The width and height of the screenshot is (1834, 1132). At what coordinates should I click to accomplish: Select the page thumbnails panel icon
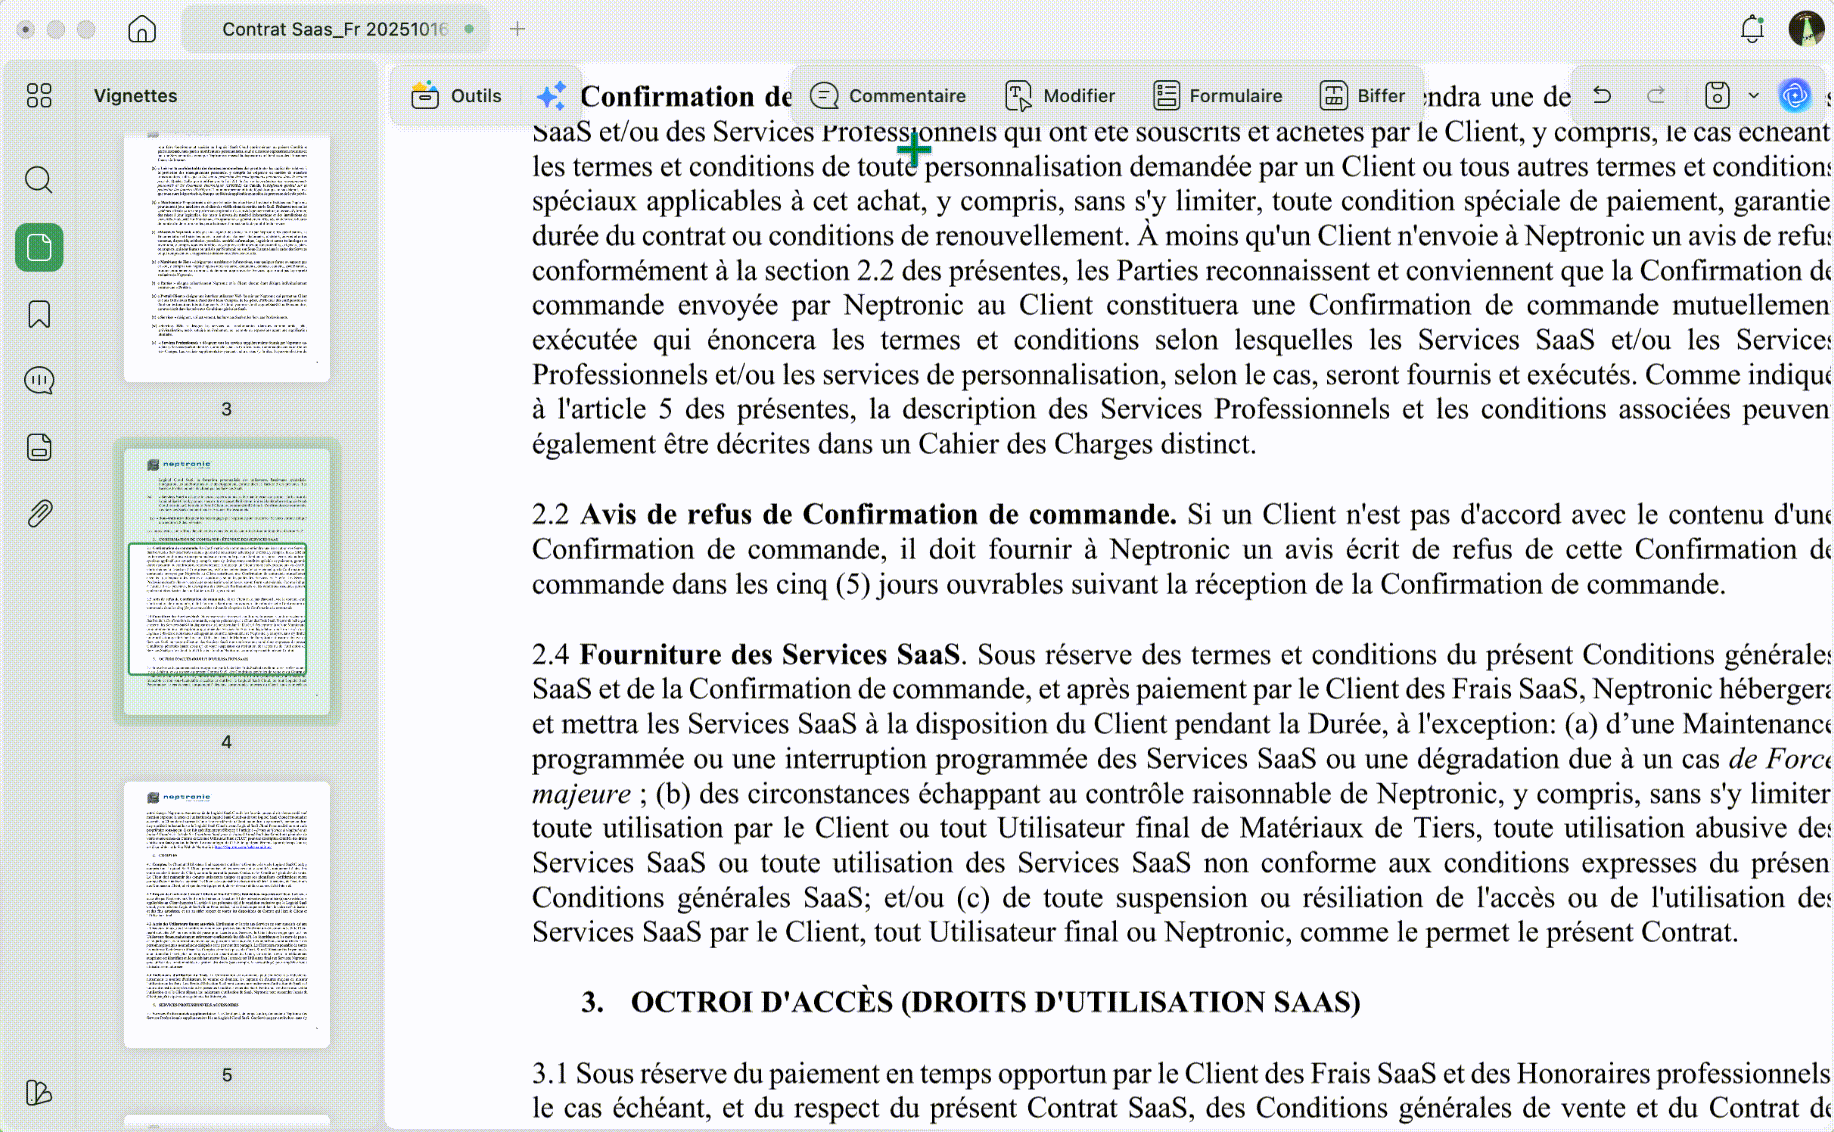click(x=39, y=247)
